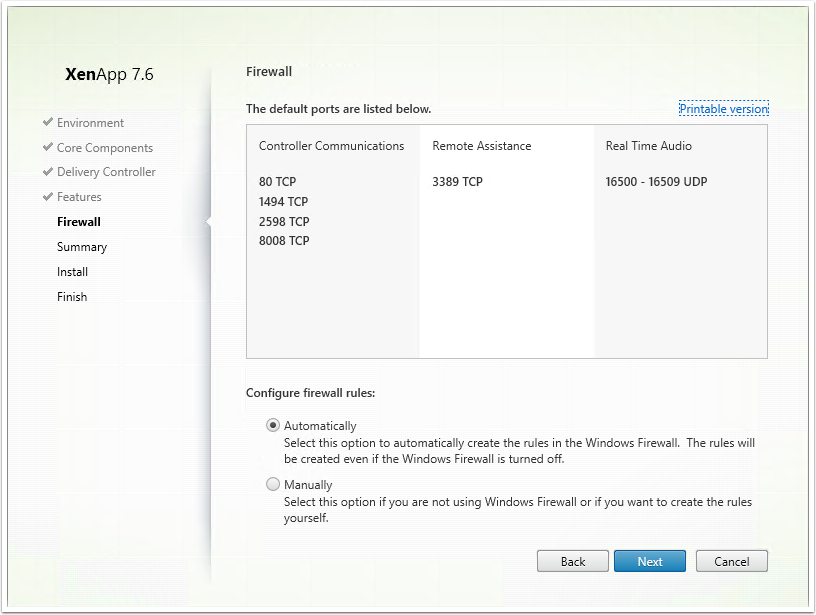Click the Manually option description text

pos(518,509)
